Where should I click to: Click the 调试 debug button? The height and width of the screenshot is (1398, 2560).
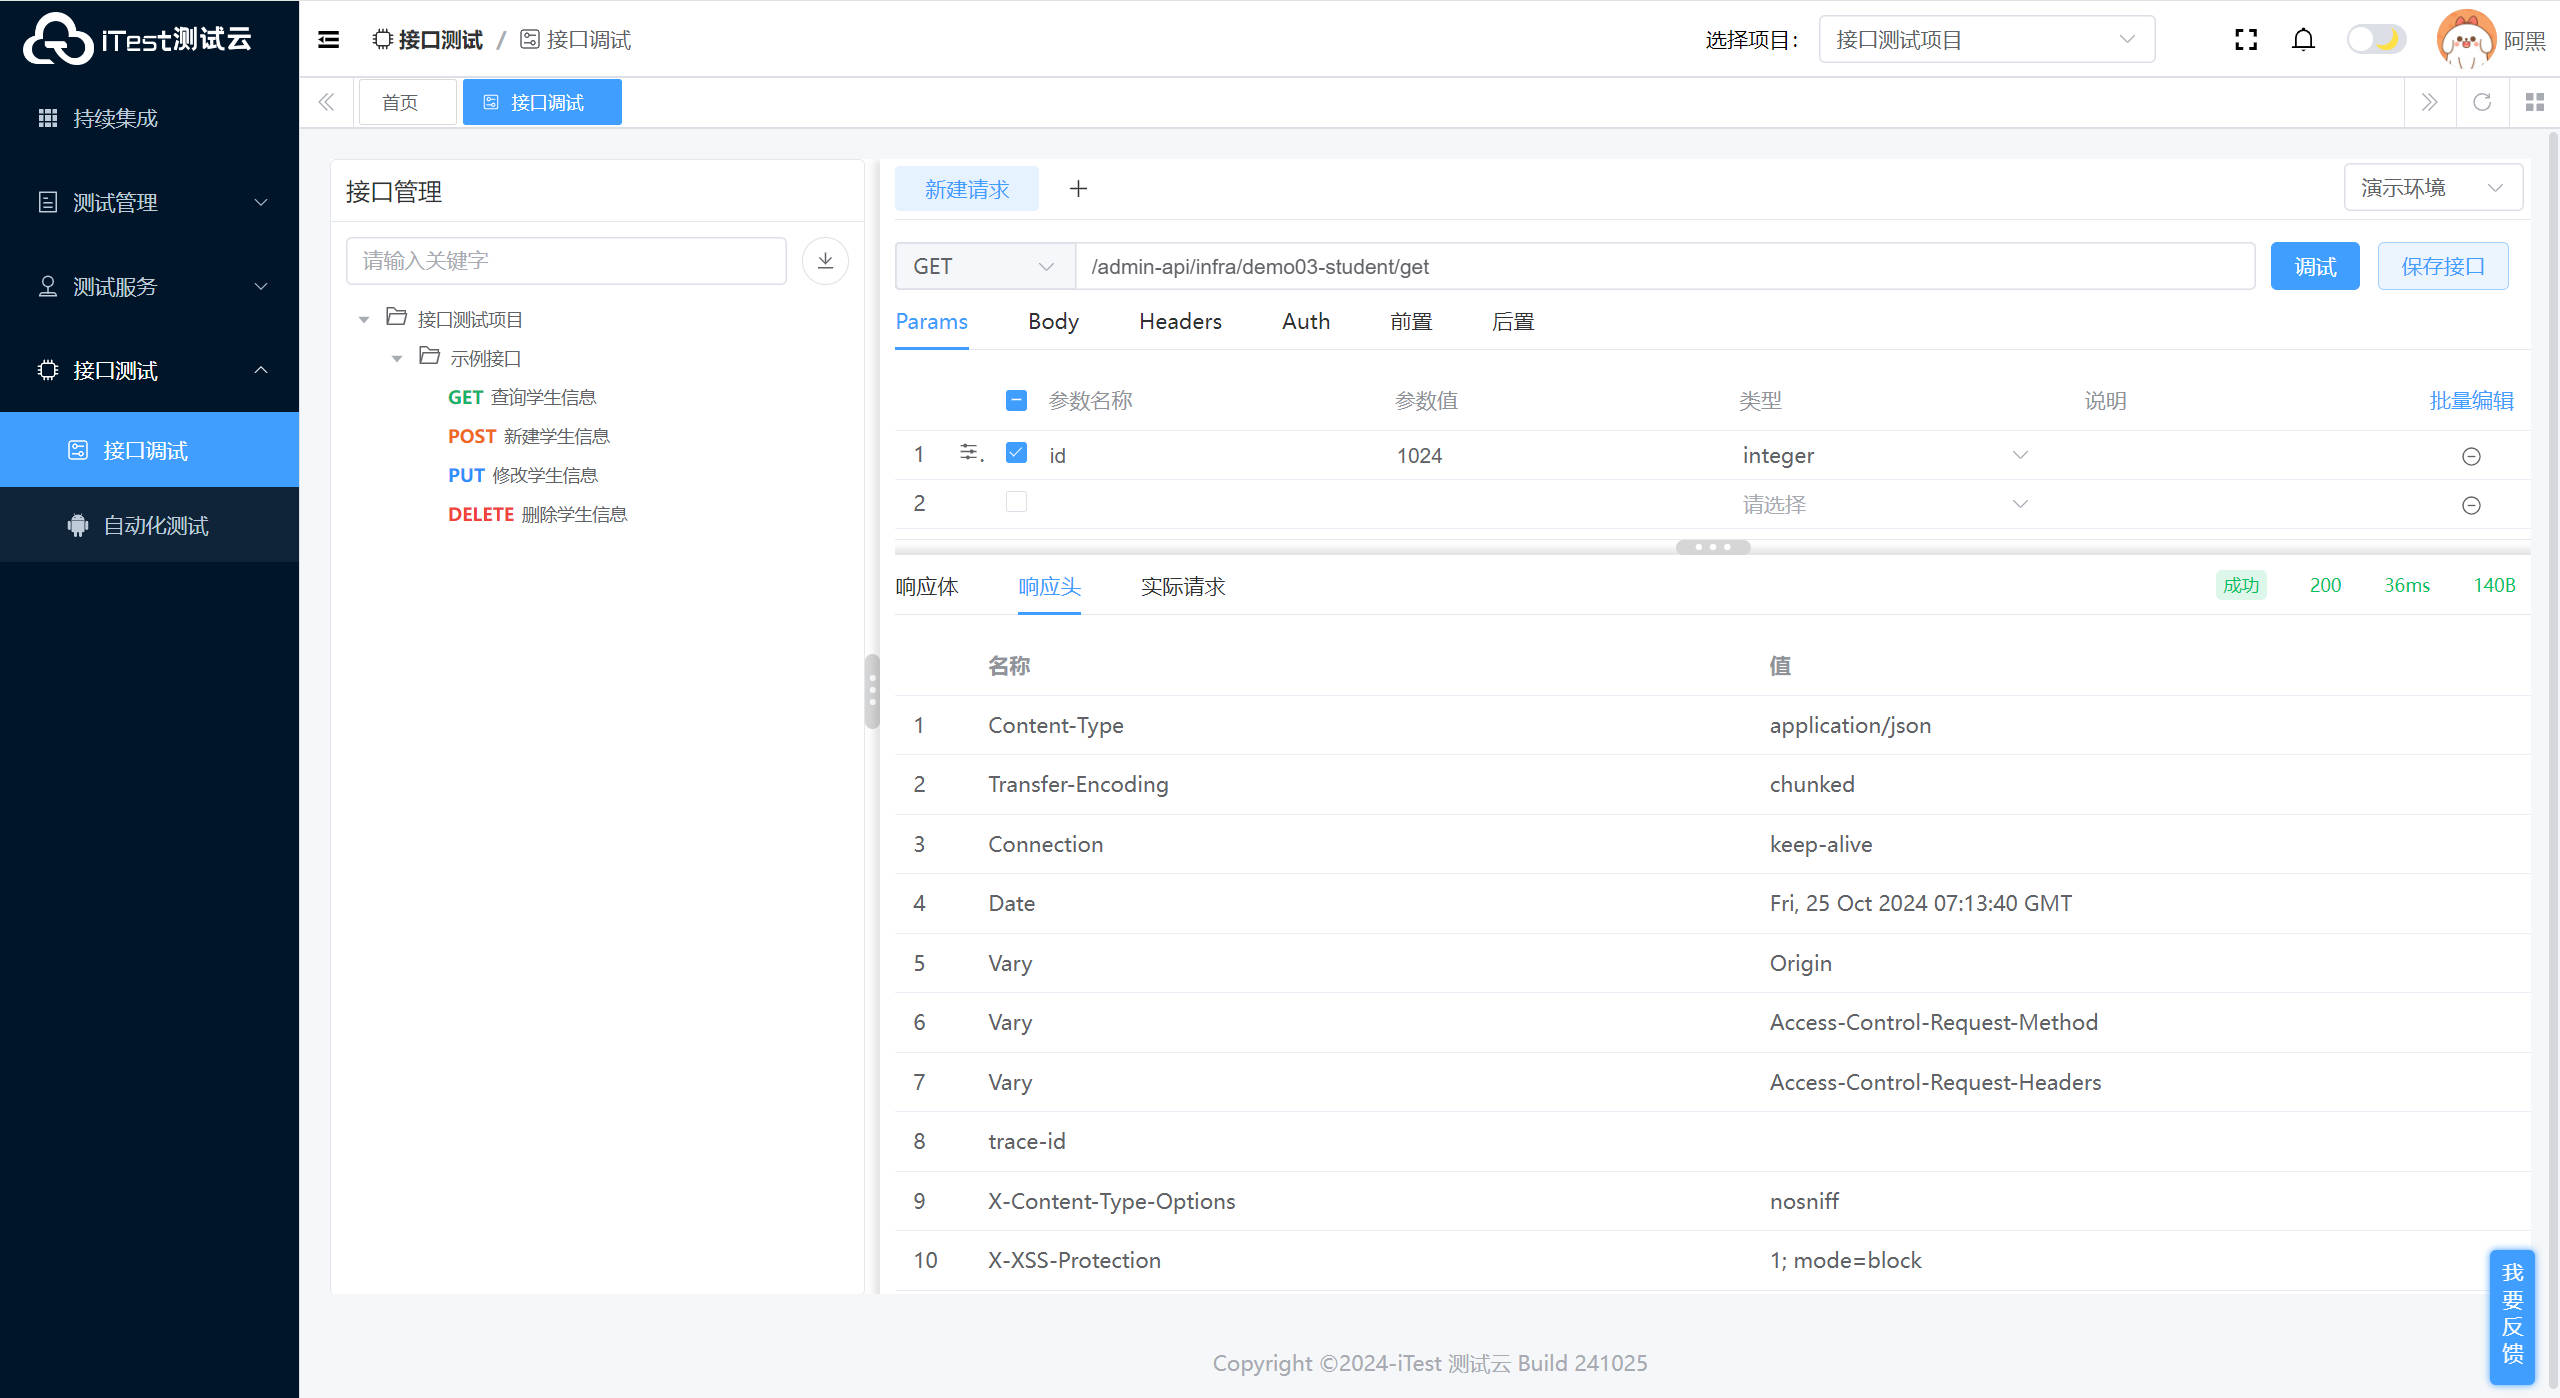pos(2314,267)
